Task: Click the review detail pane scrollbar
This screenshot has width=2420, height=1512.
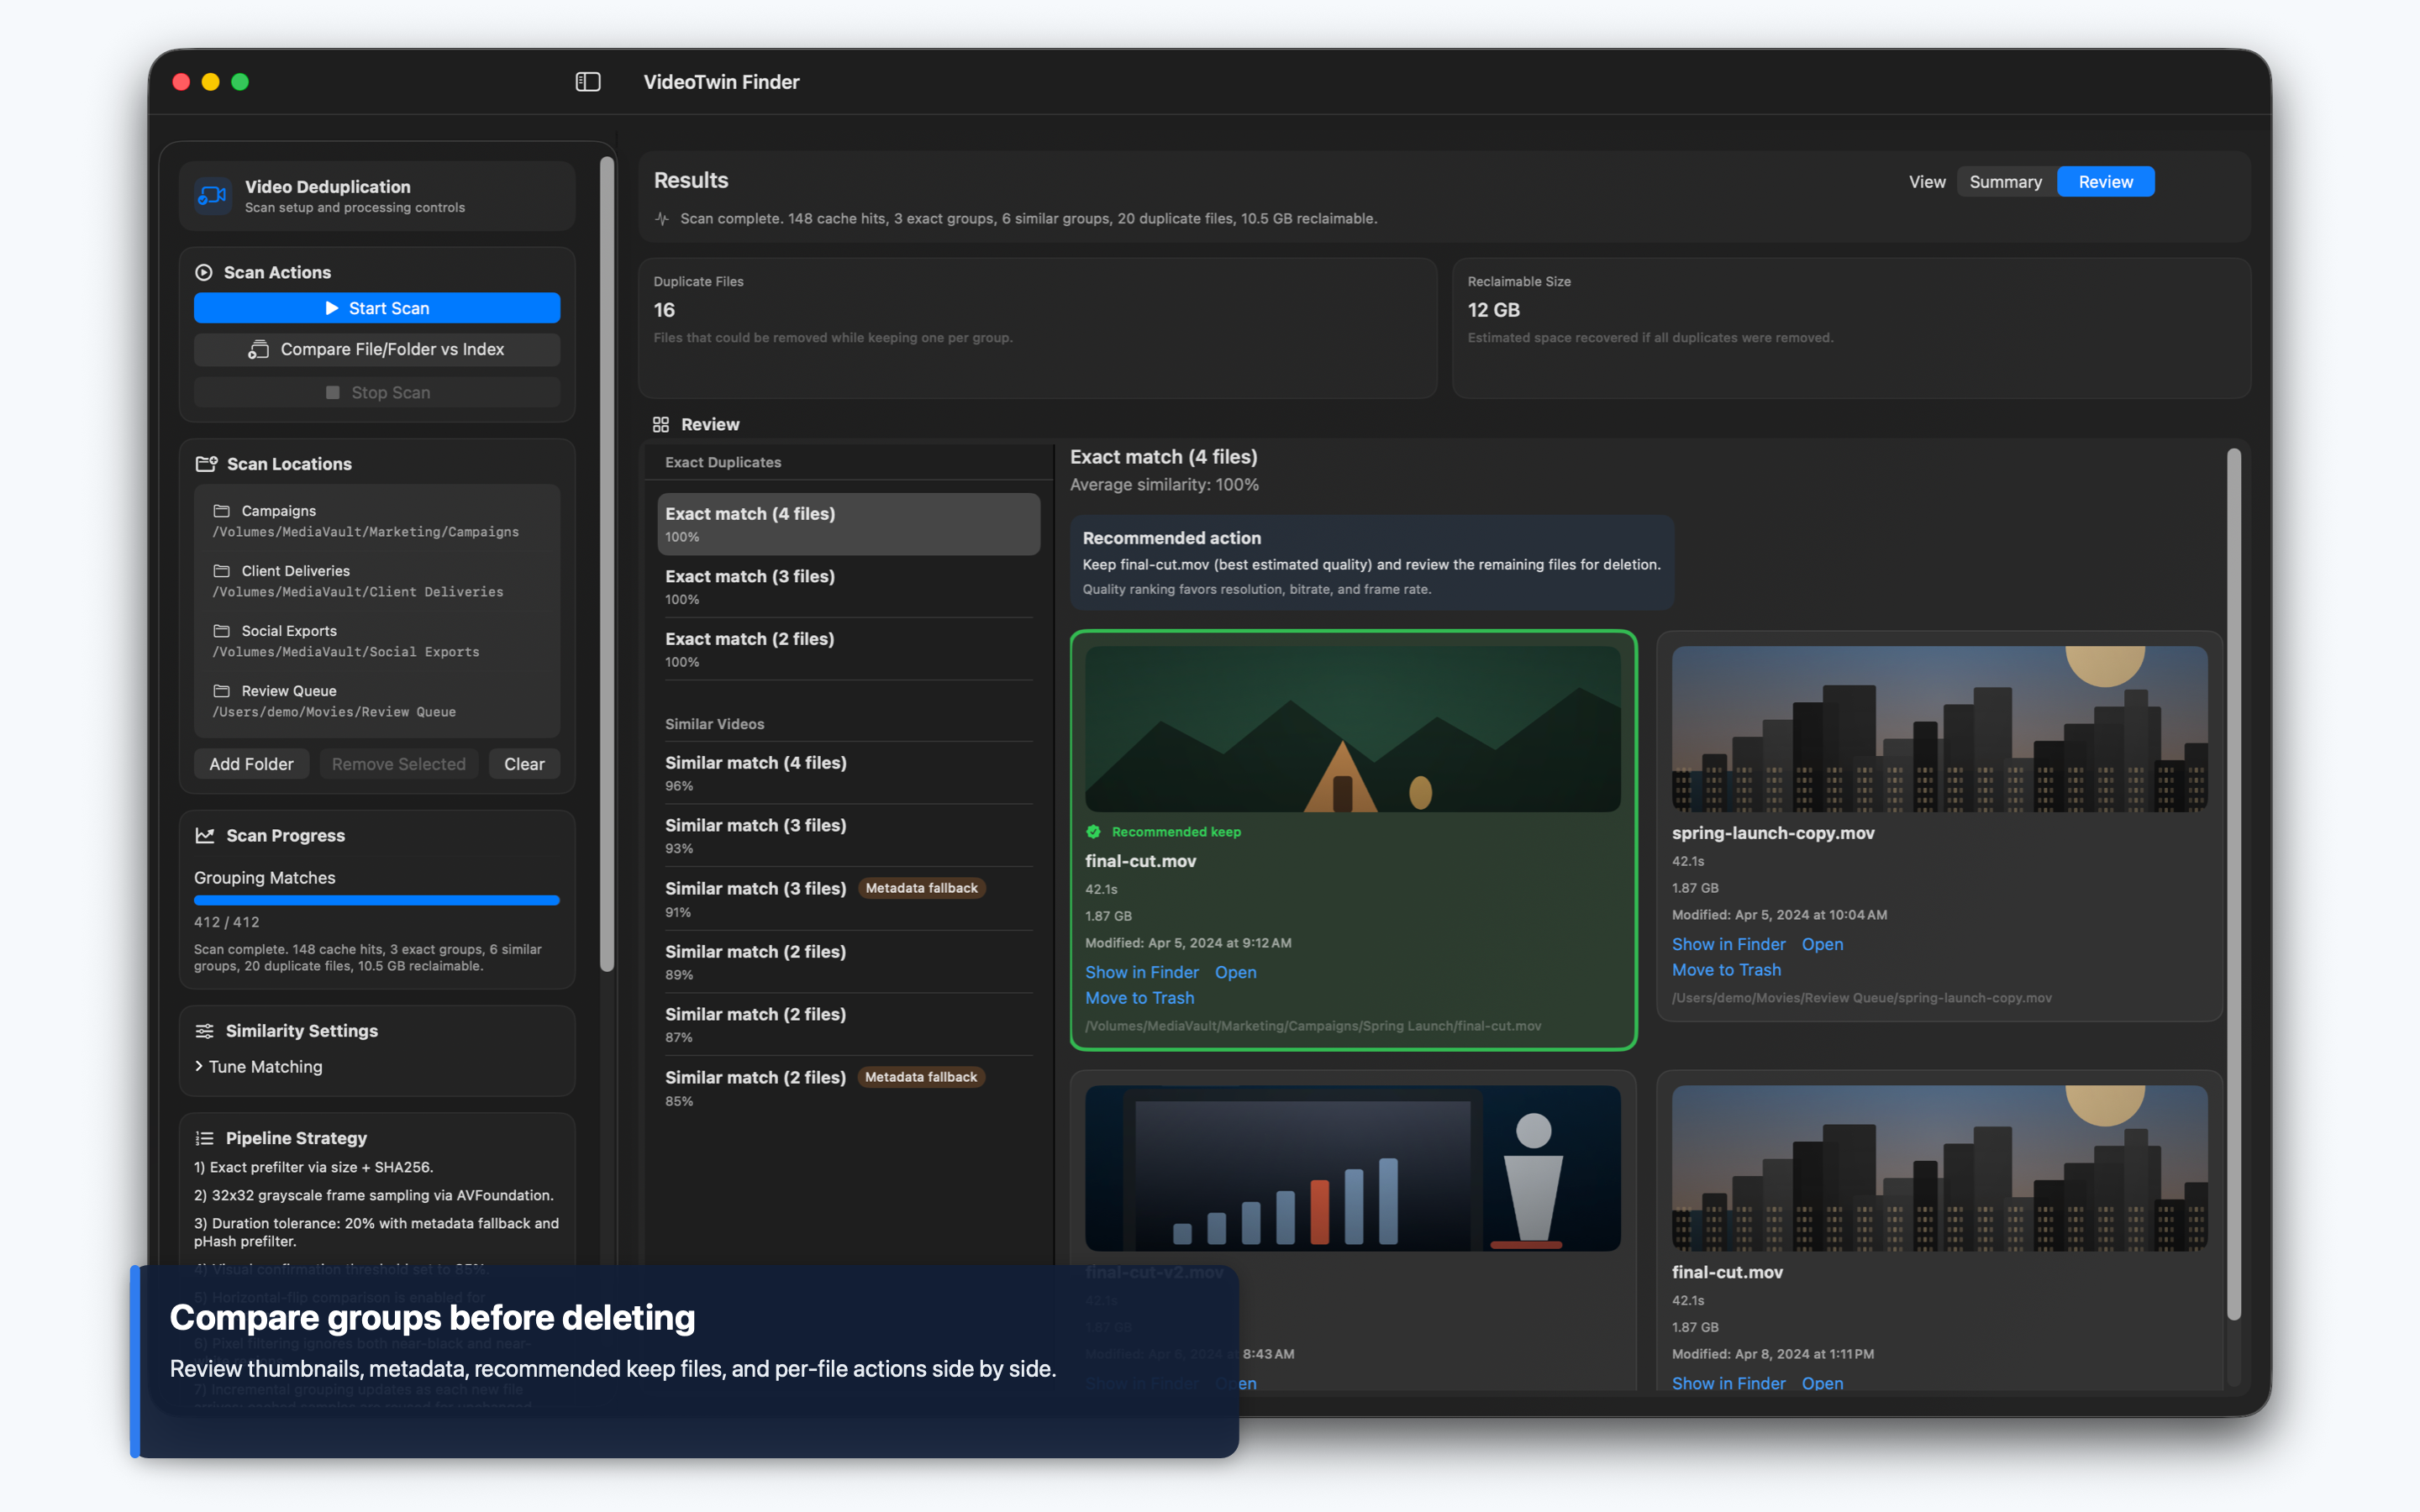Action: pos(2234,885)
